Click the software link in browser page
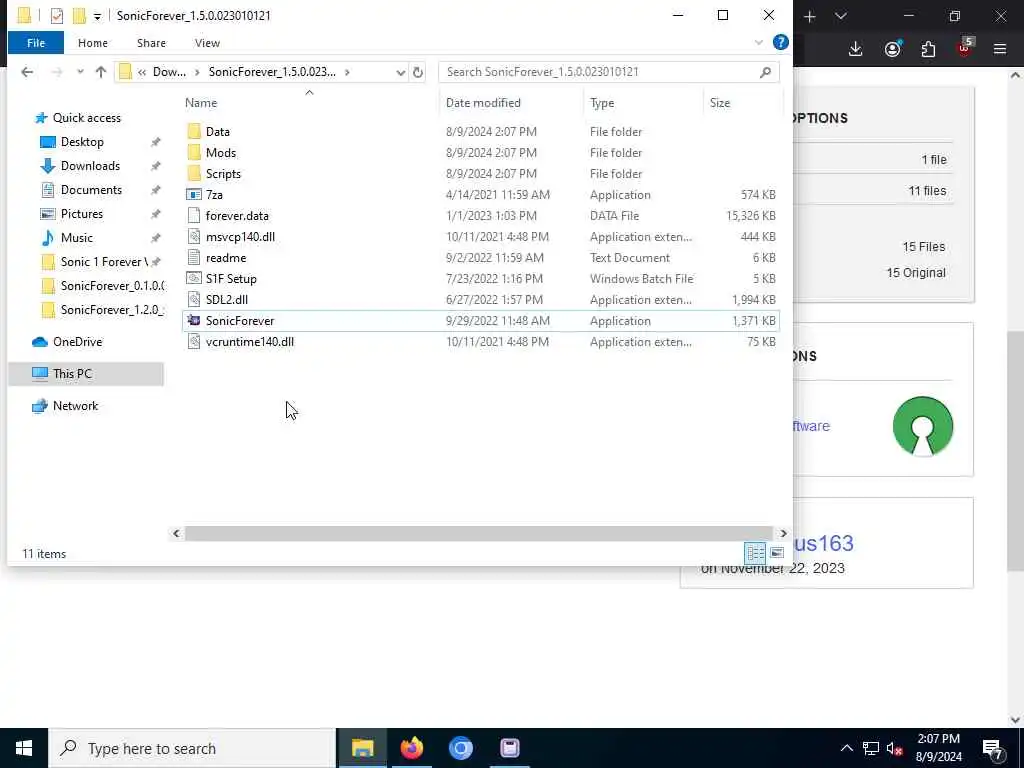 tap(811, 426)
